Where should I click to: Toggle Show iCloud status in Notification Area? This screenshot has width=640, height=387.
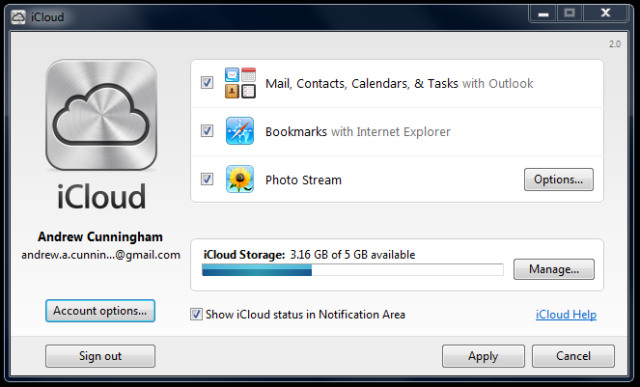pos(196,314)
